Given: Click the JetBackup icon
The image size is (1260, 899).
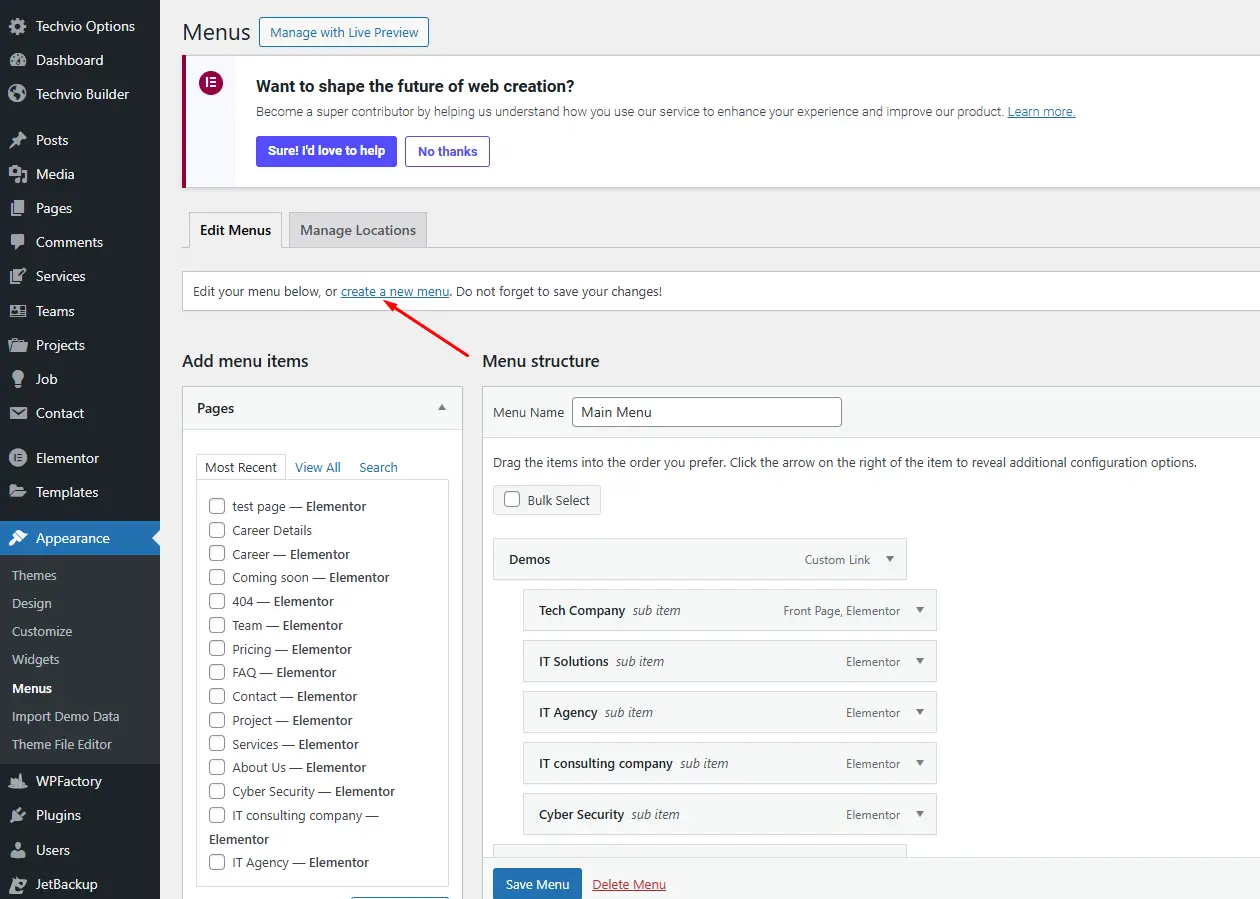Looking at the screenshot, I should [x=17, y=884].
